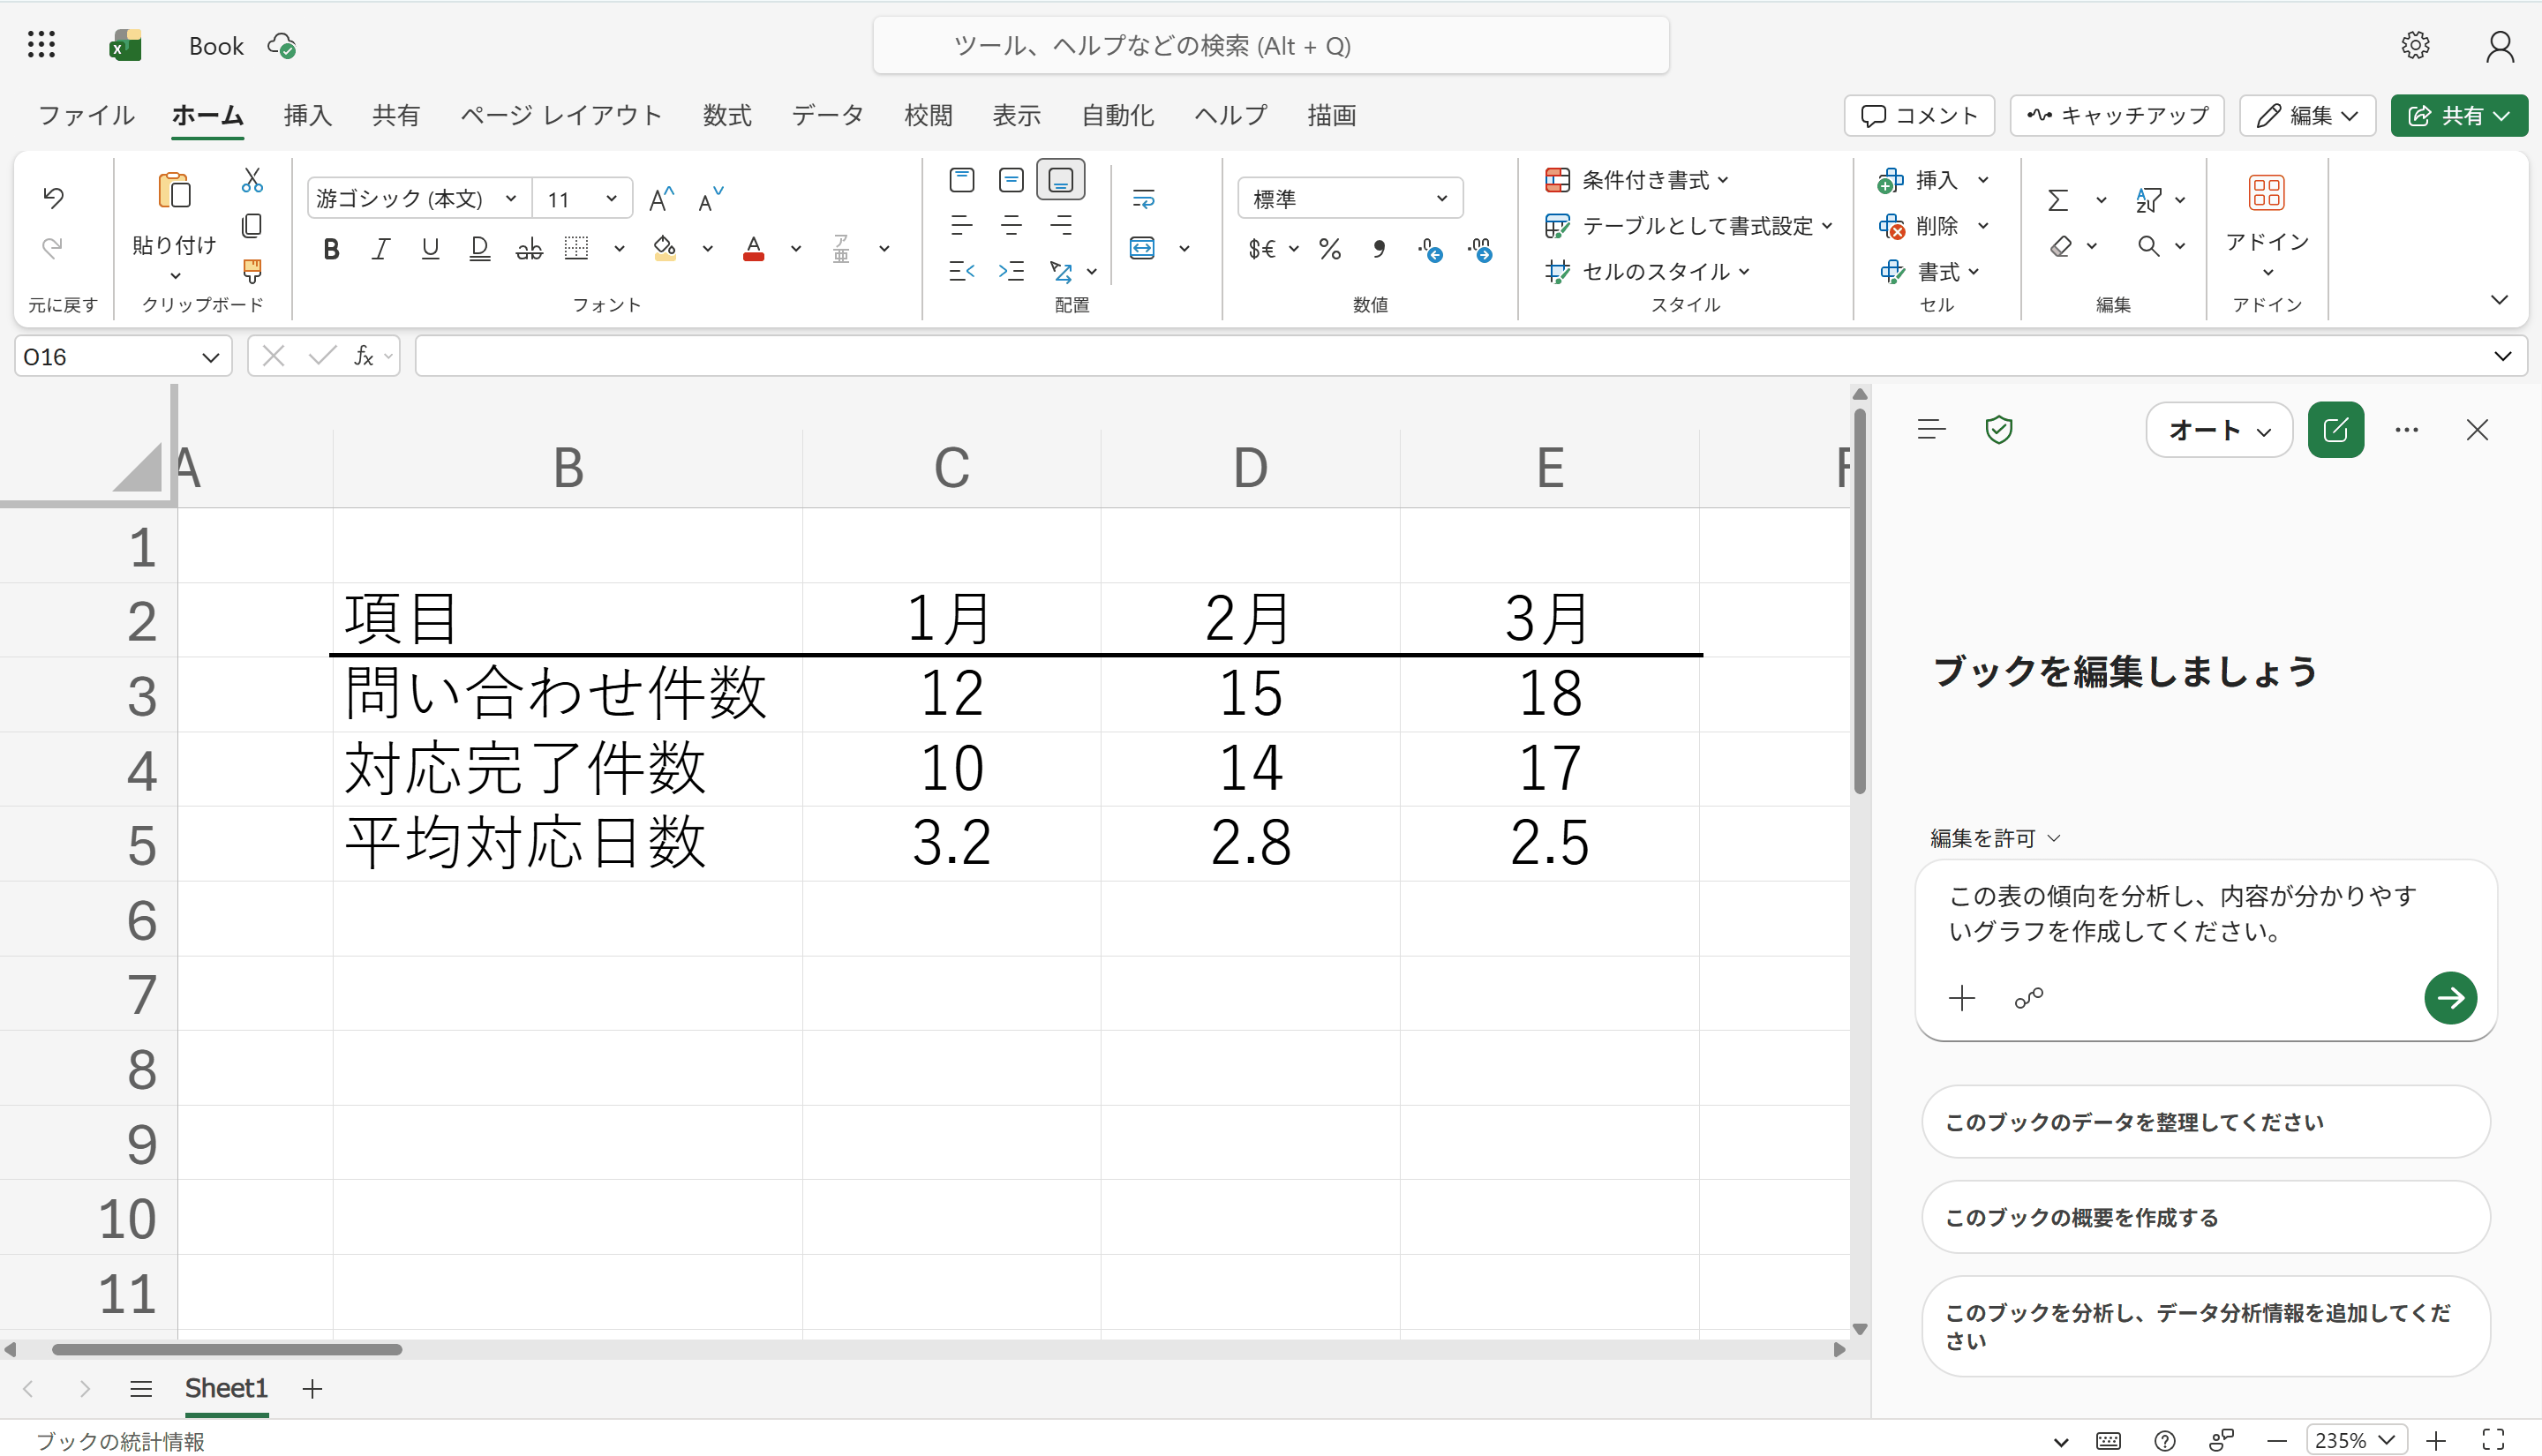Expand the 条件付き書式 dropdown

pos(1723,180)
